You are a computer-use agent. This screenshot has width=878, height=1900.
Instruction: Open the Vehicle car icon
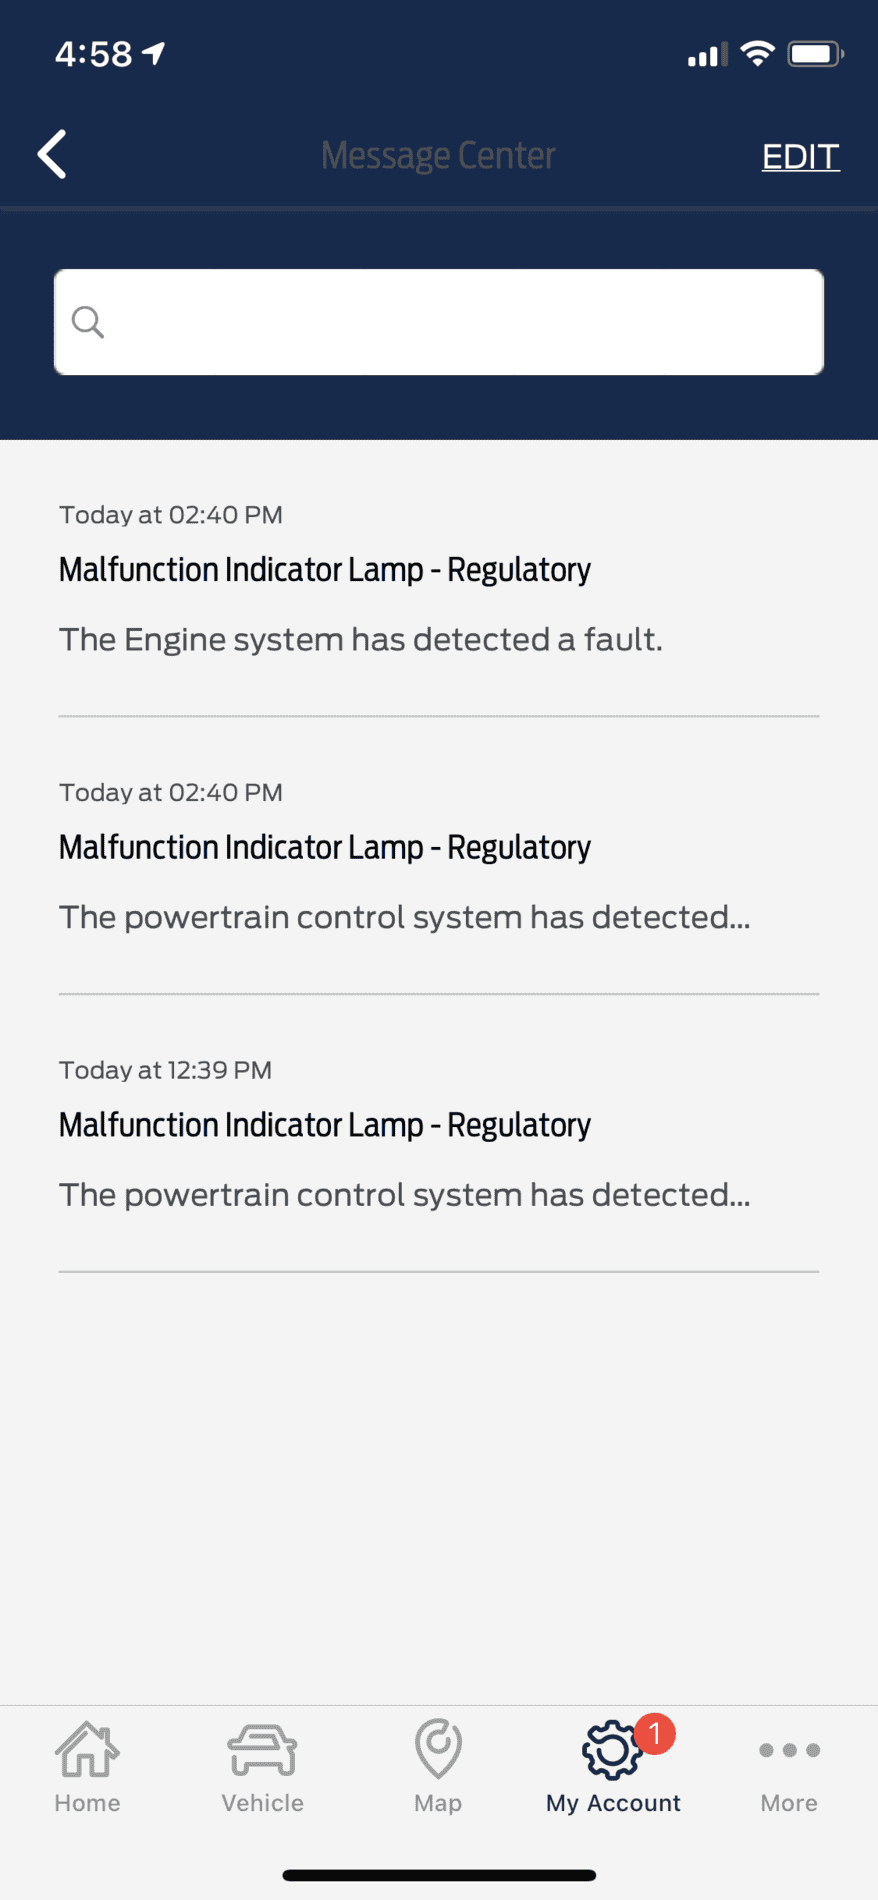(262, 1750)
